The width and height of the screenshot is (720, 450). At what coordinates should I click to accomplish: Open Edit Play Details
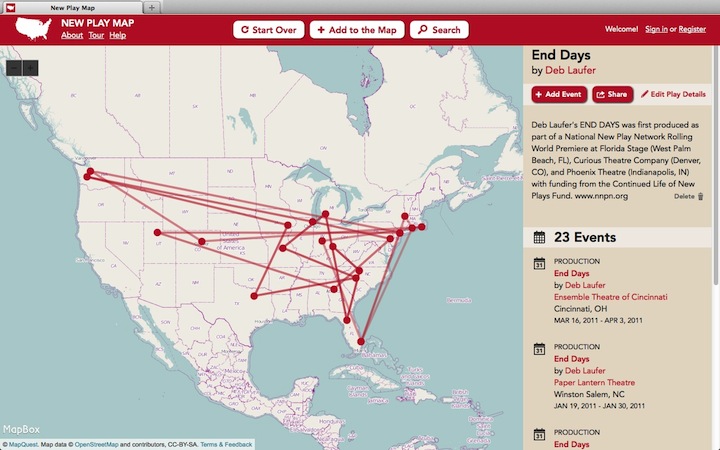pyautogui.click(x=673, y=94)
